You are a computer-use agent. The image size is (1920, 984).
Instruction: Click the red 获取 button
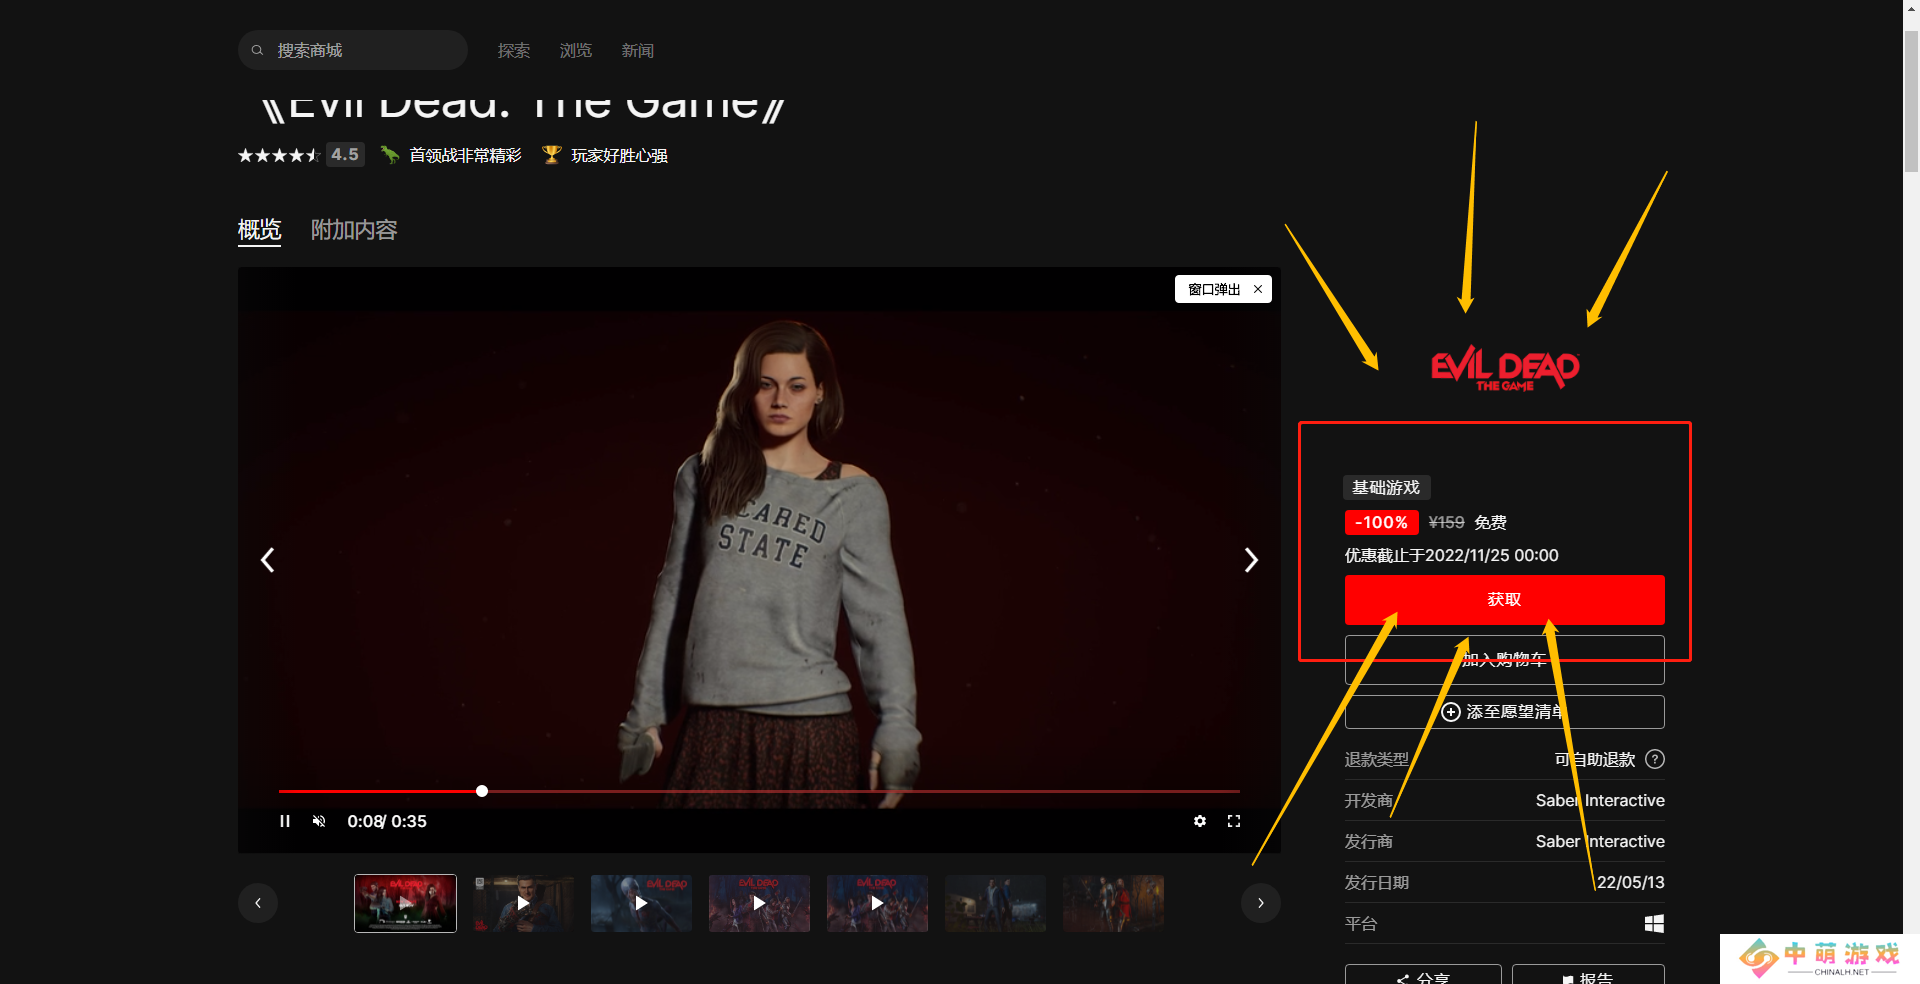pyautogui.click(x=1504, y=600)
